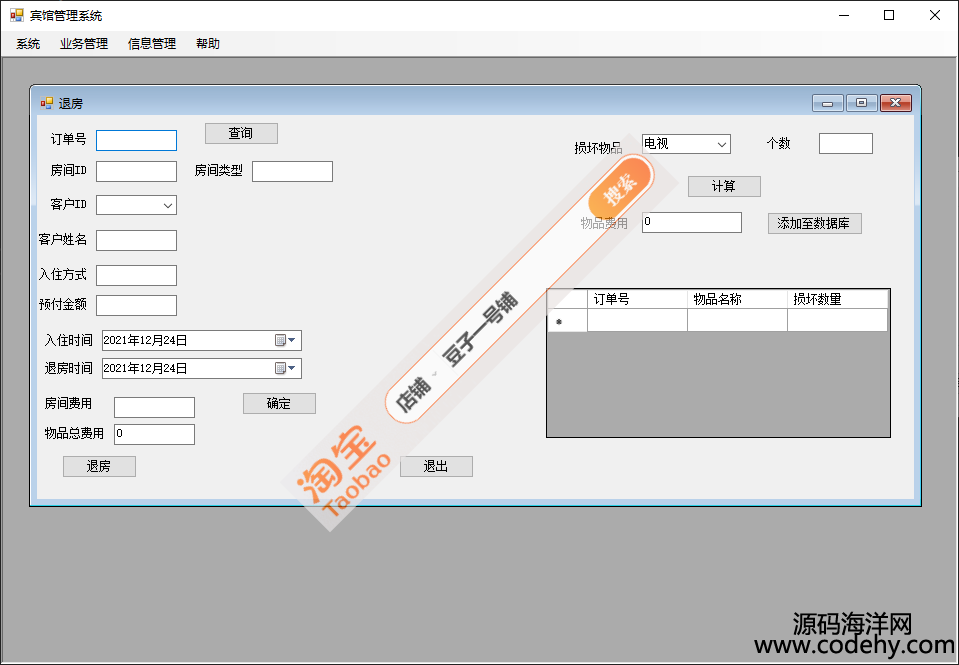Viewport: 959px width, 665px height.
Task: Maximize the 宾馆管理系统 main window
Action: tap(889, 15)
